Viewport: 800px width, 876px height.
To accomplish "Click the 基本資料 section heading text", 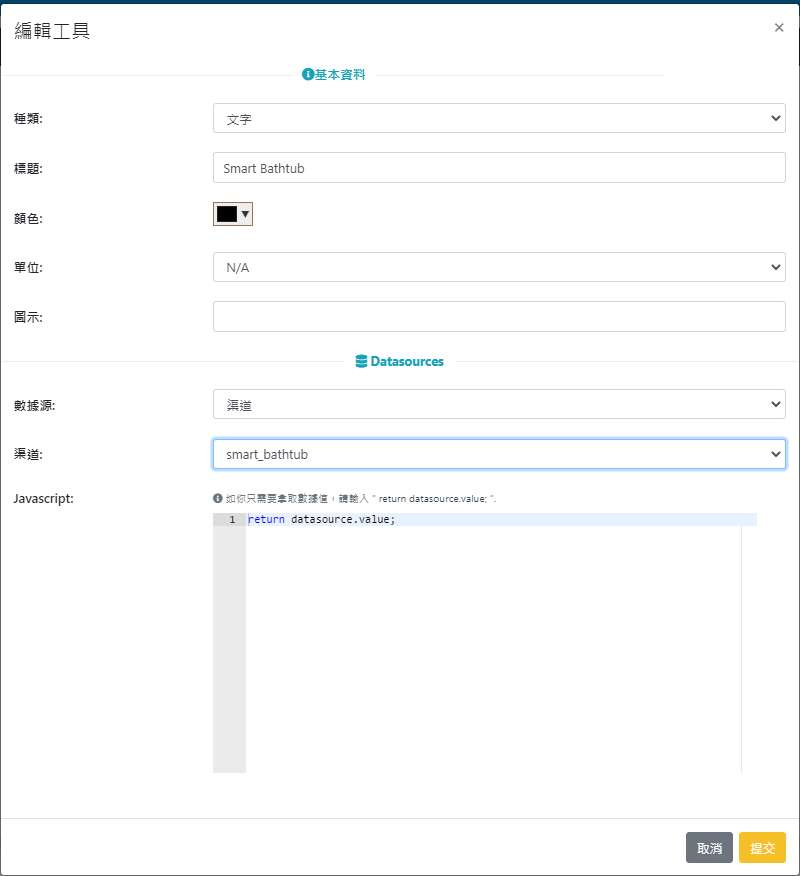I will coord(340,75).
